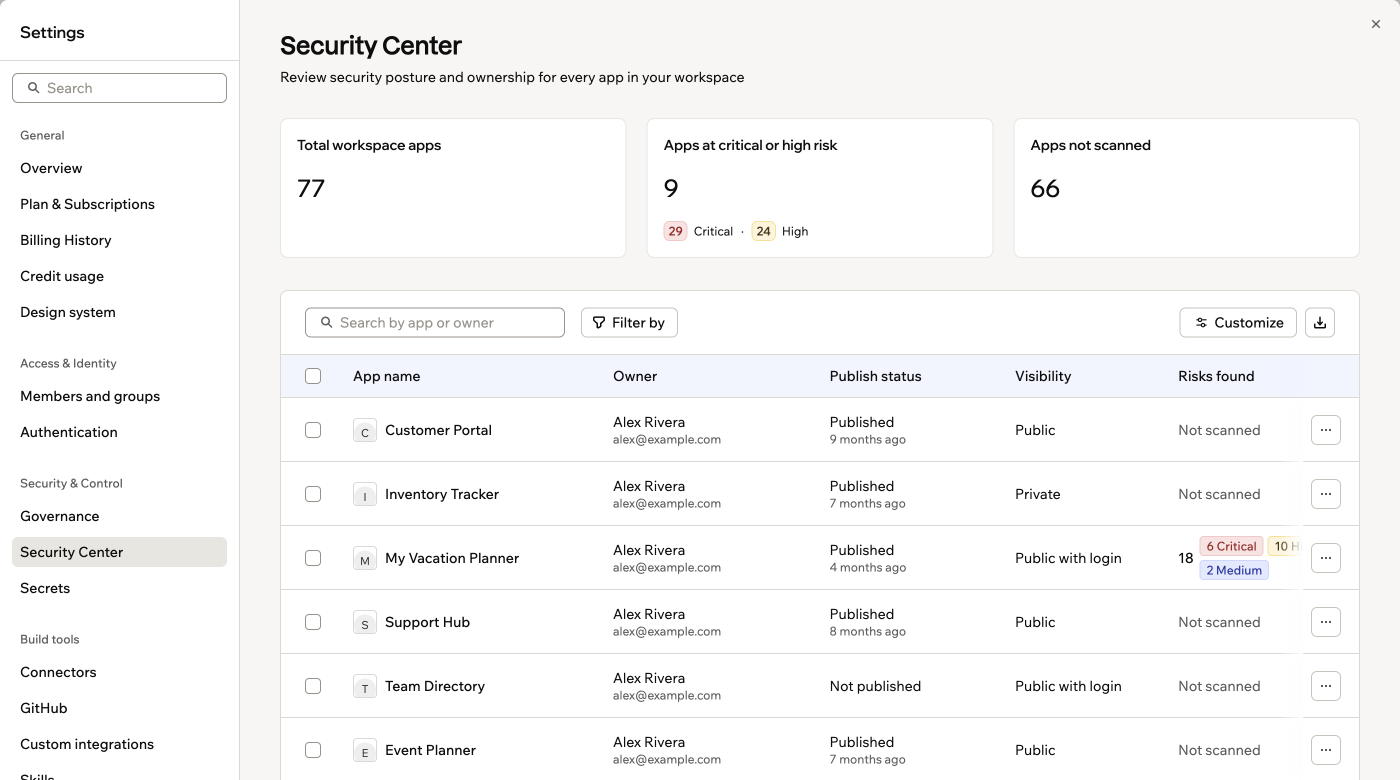Click the Event Planner app letter icon
This screenshot has width=1400, height=780.
click(365, 751)
